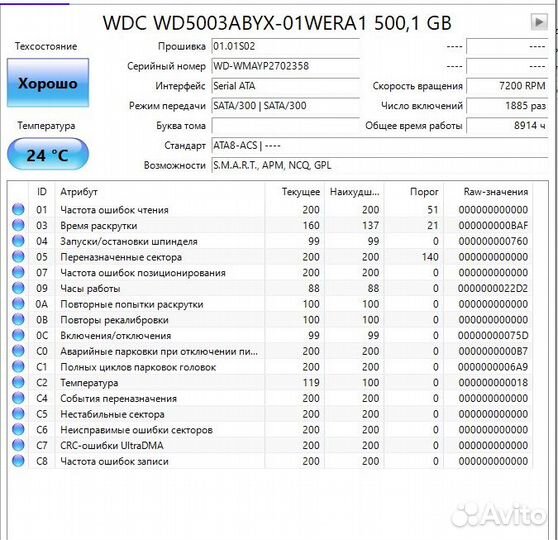This screenshot has width=558, height=540.
Task: Select the Нестабильные сектора attribute name
Action: pos(112,414)
